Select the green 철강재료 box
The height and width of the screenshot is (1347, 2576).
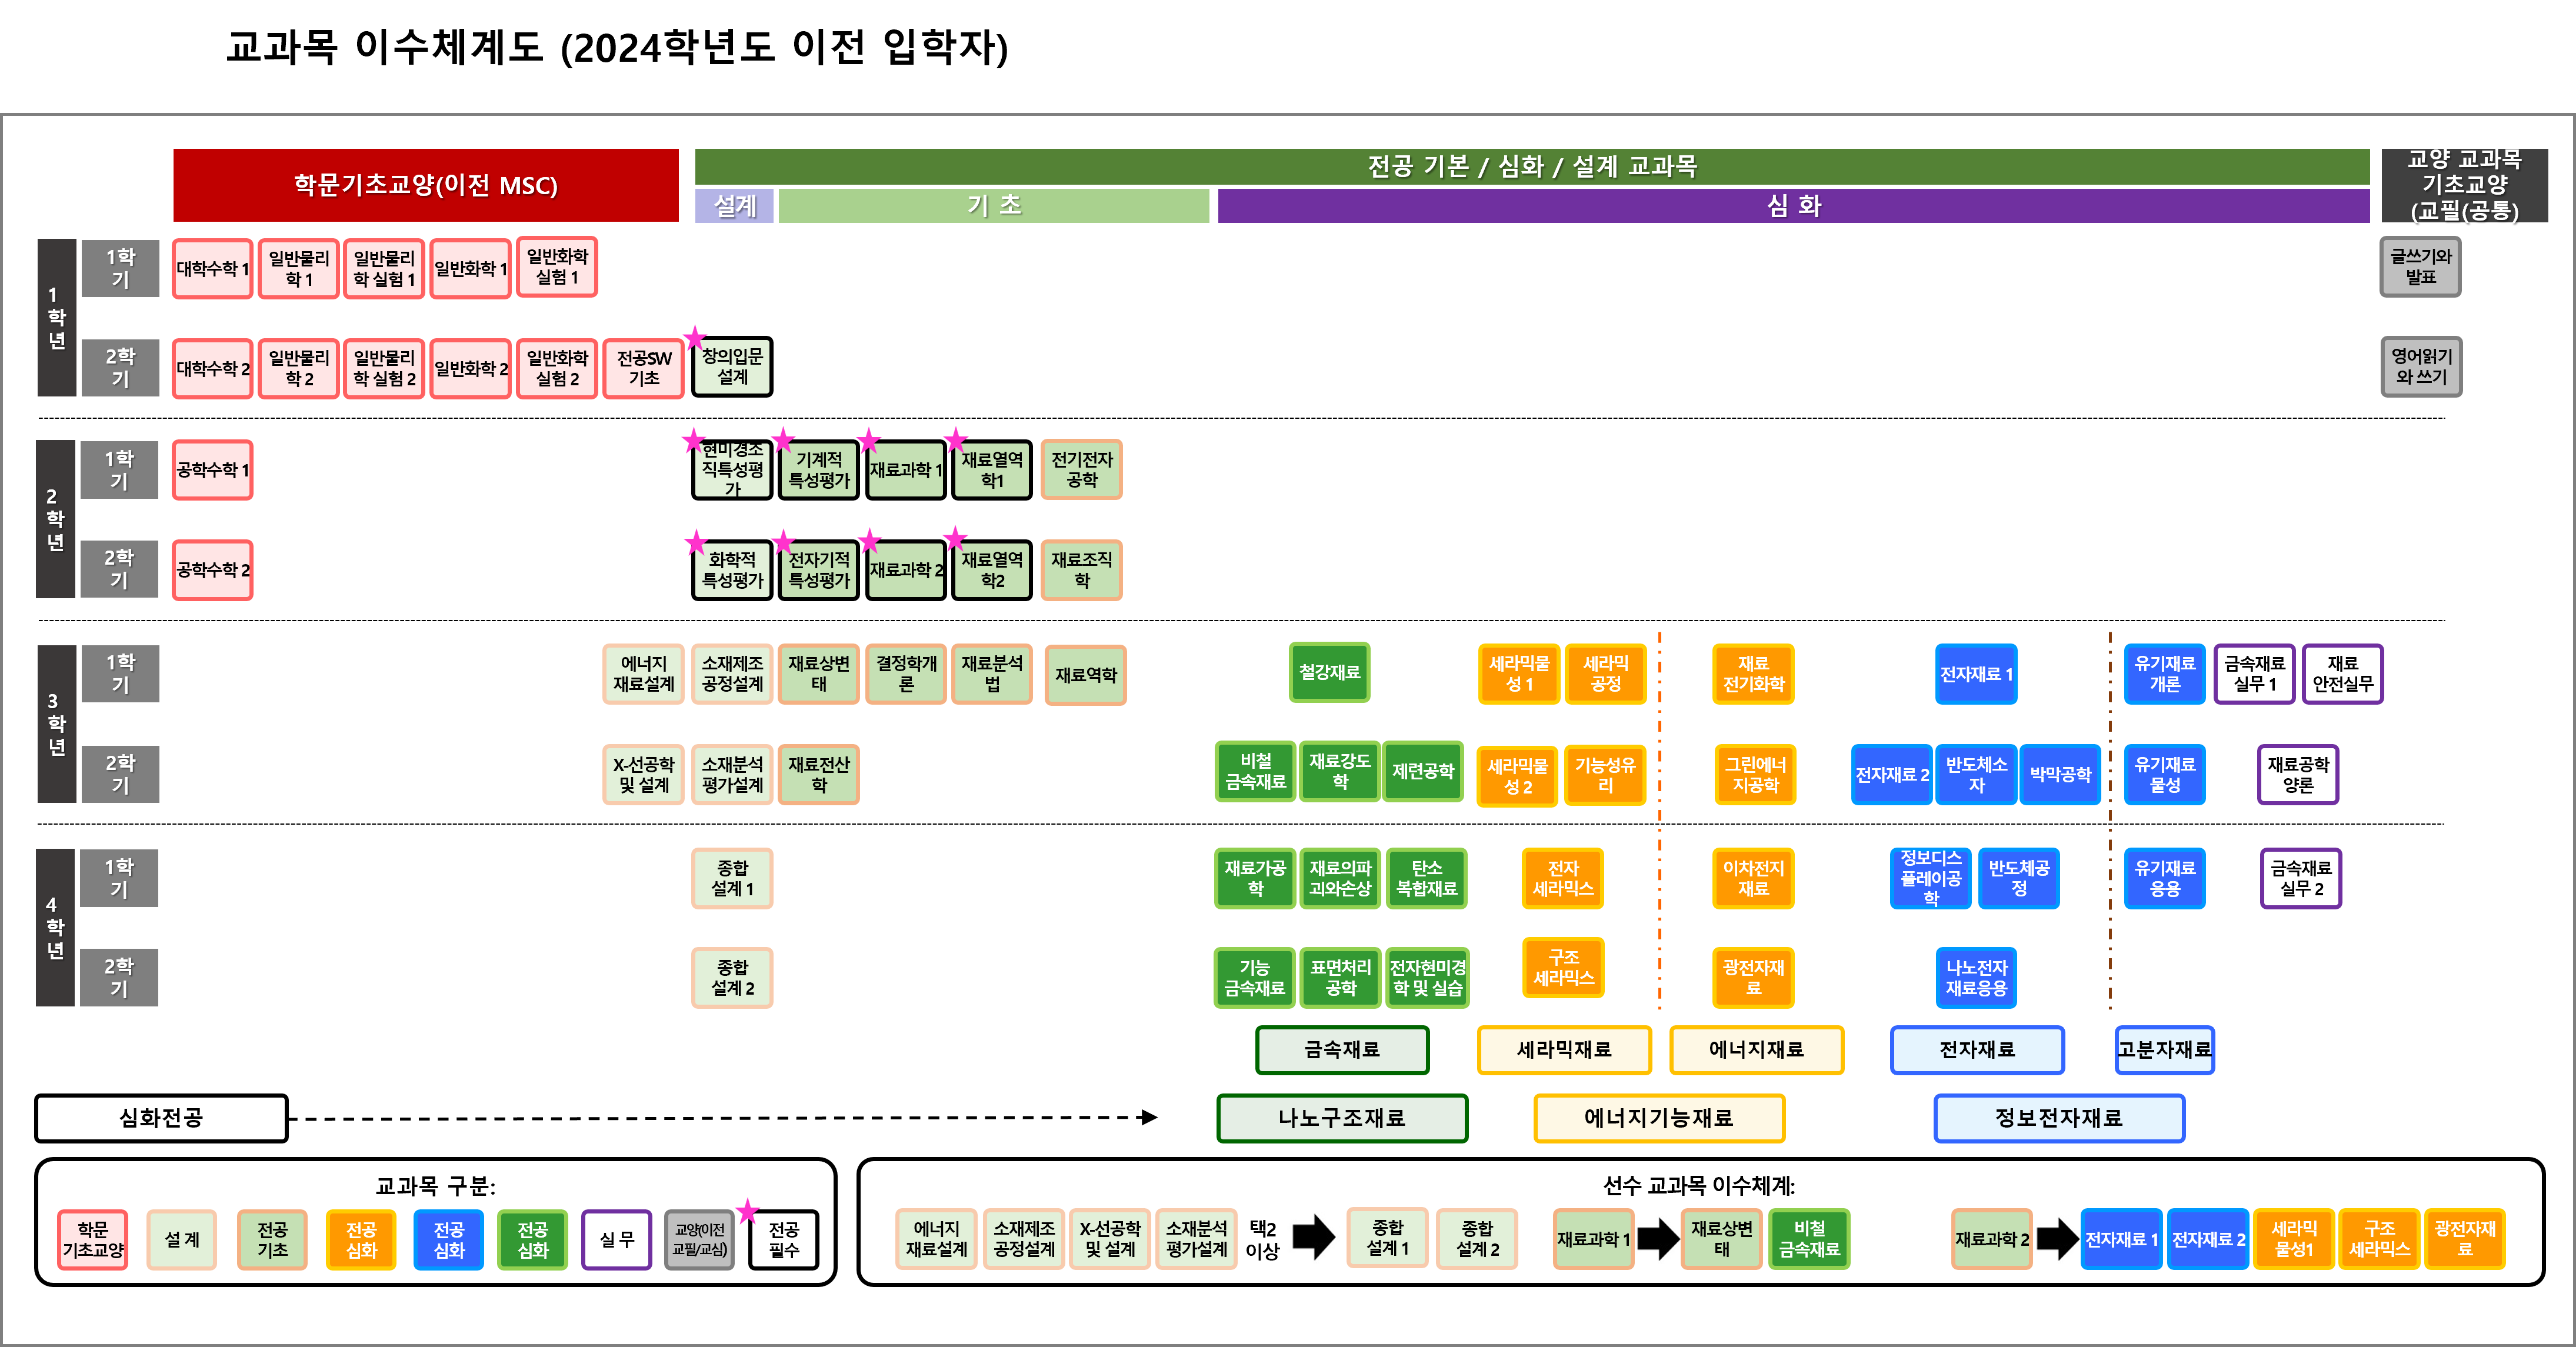(x=1330, y=672)
